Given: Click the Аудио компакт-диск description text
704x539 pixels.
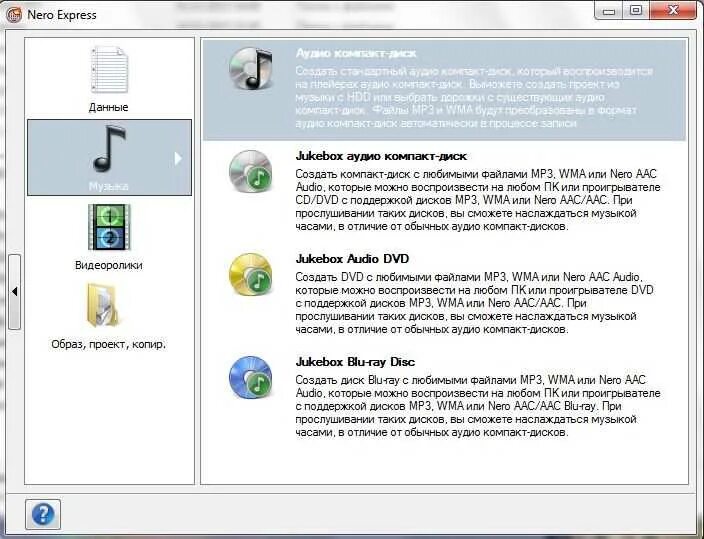Looking at the screenshot, I should [x=475, y=97].
